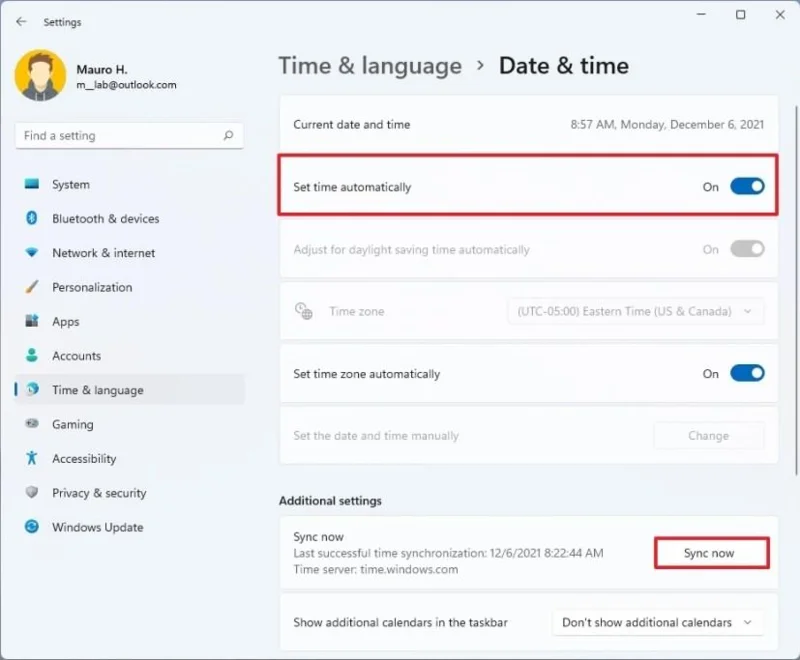Click the Network & internet wifi icon
The height and width of the screenshot is (660, 800).
click(32, 252)
